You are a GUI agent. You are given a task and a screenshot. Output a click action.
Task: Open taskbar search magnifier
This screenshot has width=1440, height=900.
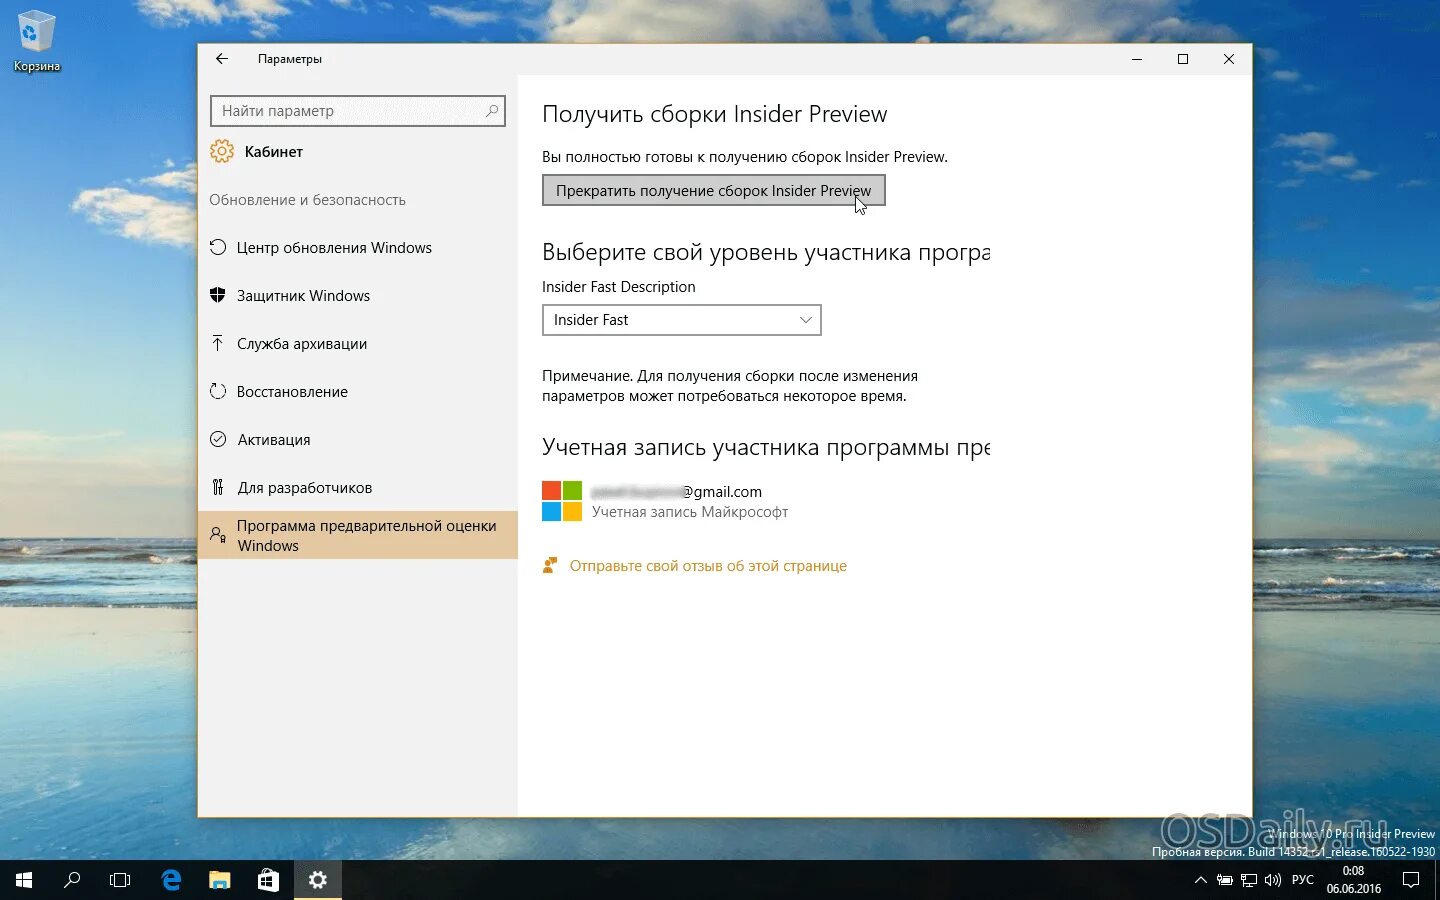72,880
